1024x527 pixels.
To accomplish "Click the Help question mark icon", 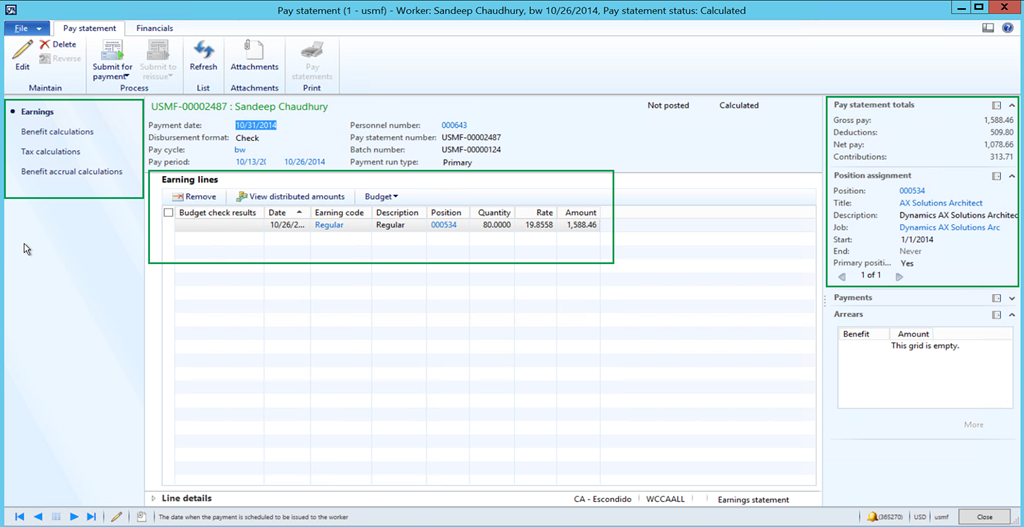I will 1007,28.
